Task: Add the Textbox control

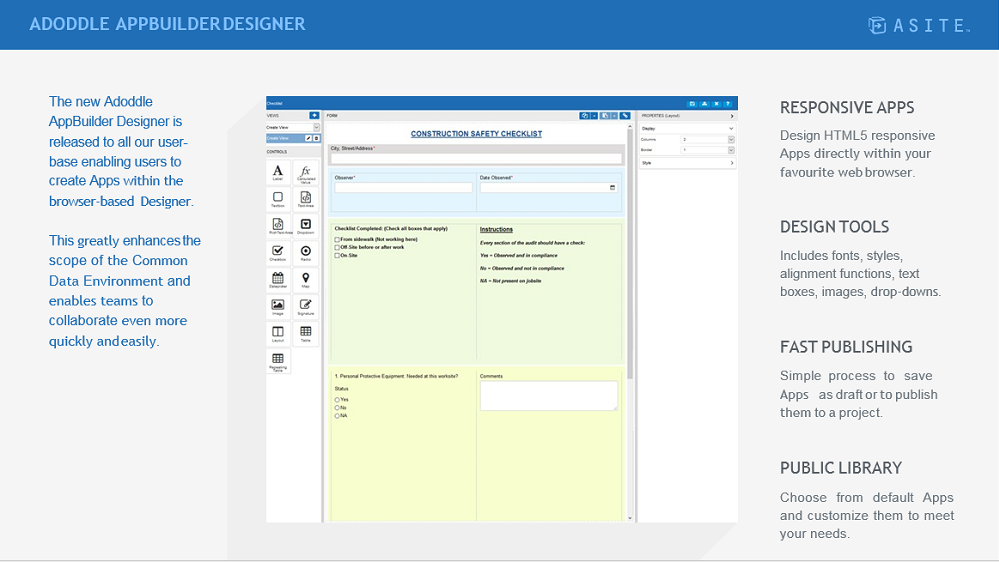Action: pos(278,199)
